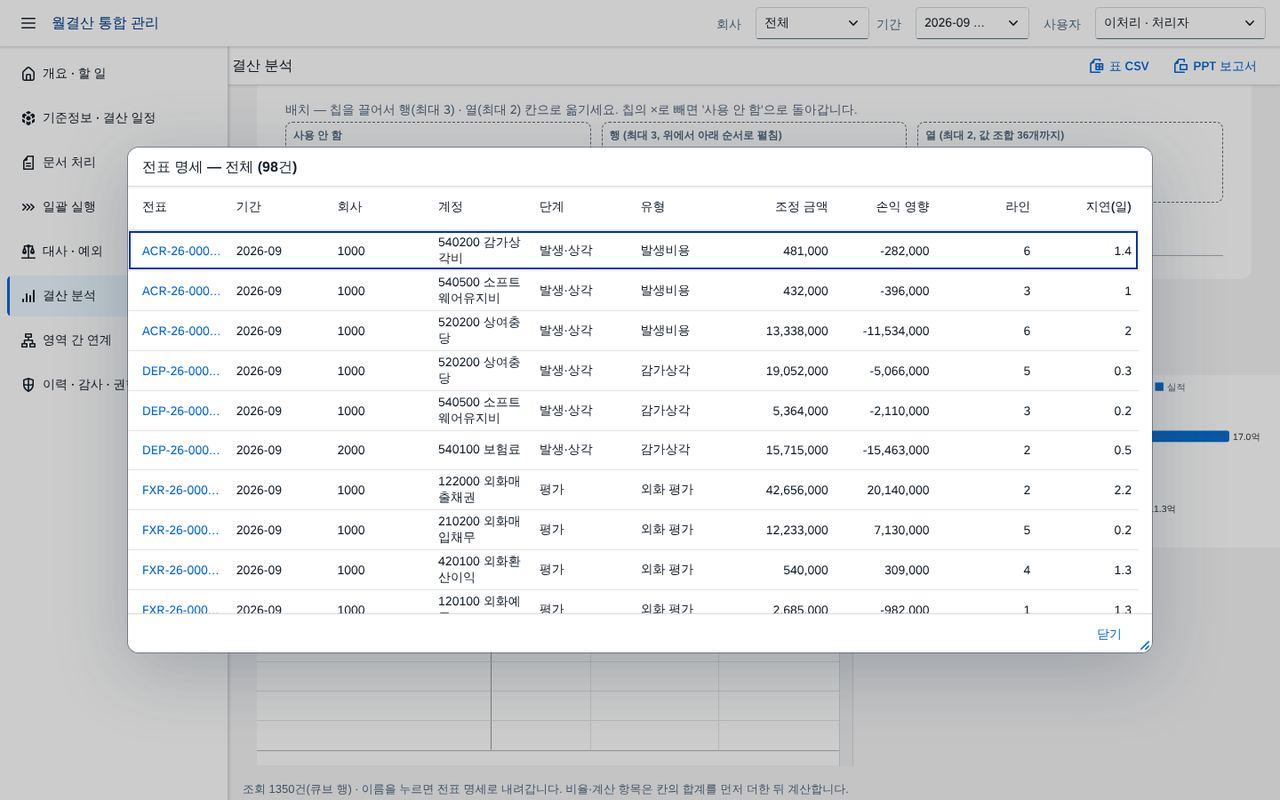Click company cell 2000
The height and width of the screenshot is (800, 1280).
point(351,450)
